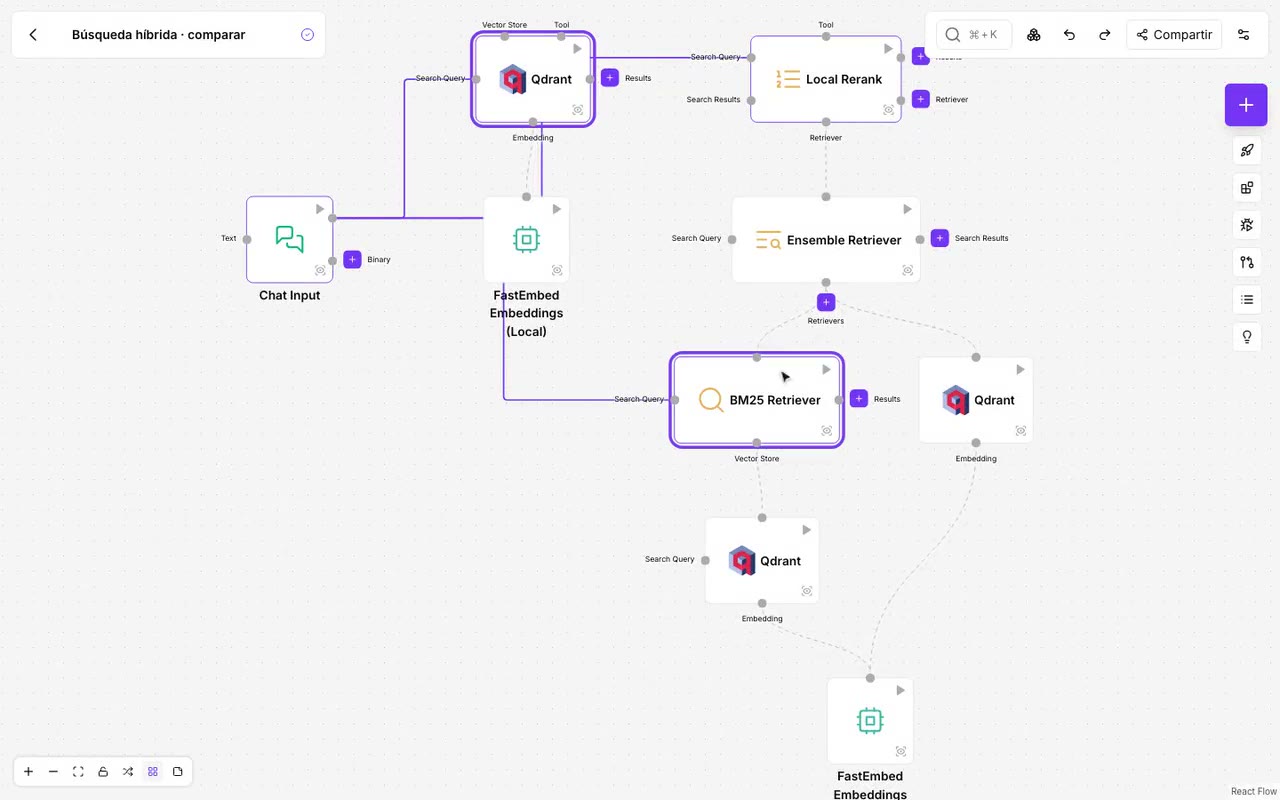The height and width of the screenshot is (800, 1280).
Task: Run the Local Rerank node
Action: pos(888,49)
